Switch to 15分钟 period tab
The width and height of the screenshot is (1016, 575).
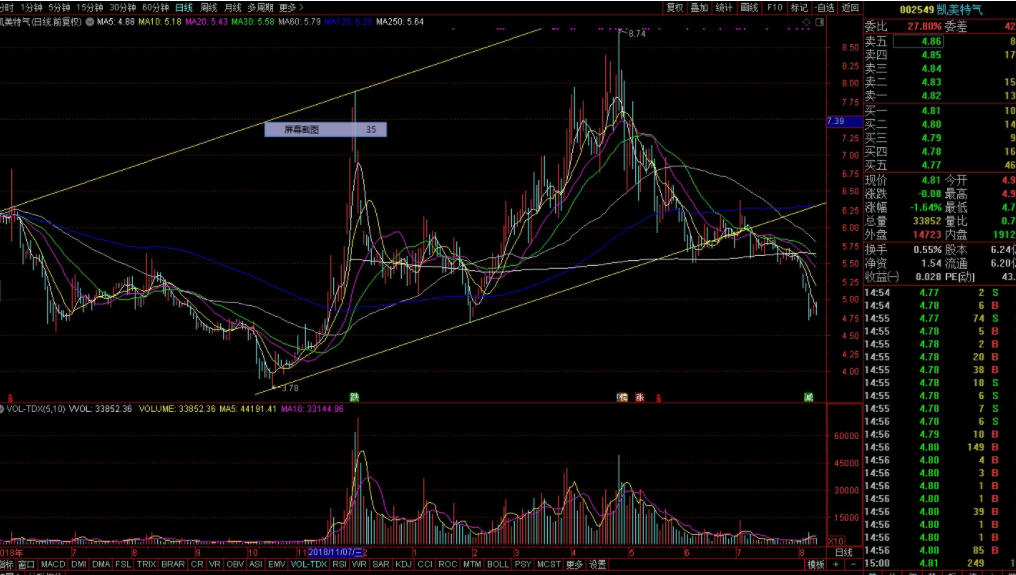[89, 8]
